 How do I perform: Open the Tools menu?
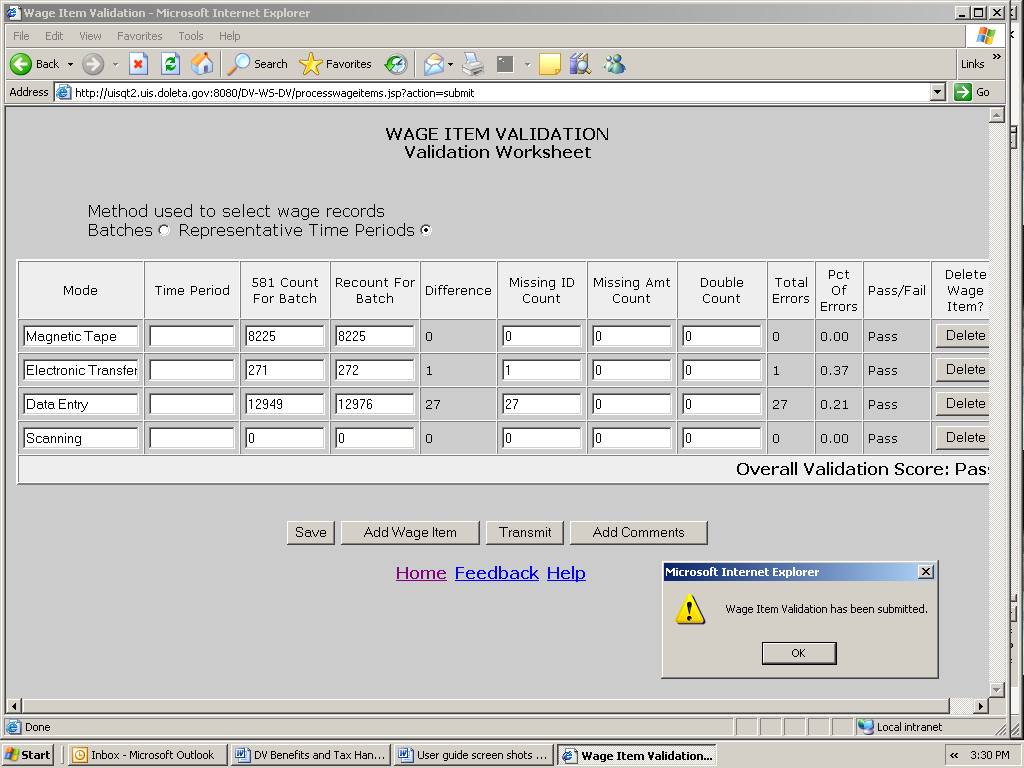[190, 36]
